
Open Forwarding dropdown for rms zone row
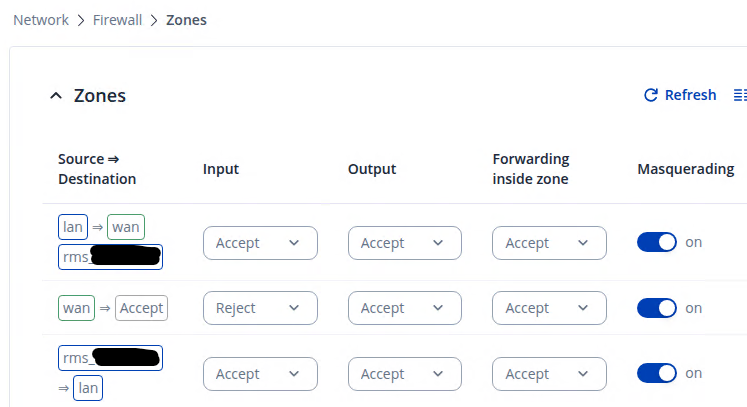(x=549, y=374)
